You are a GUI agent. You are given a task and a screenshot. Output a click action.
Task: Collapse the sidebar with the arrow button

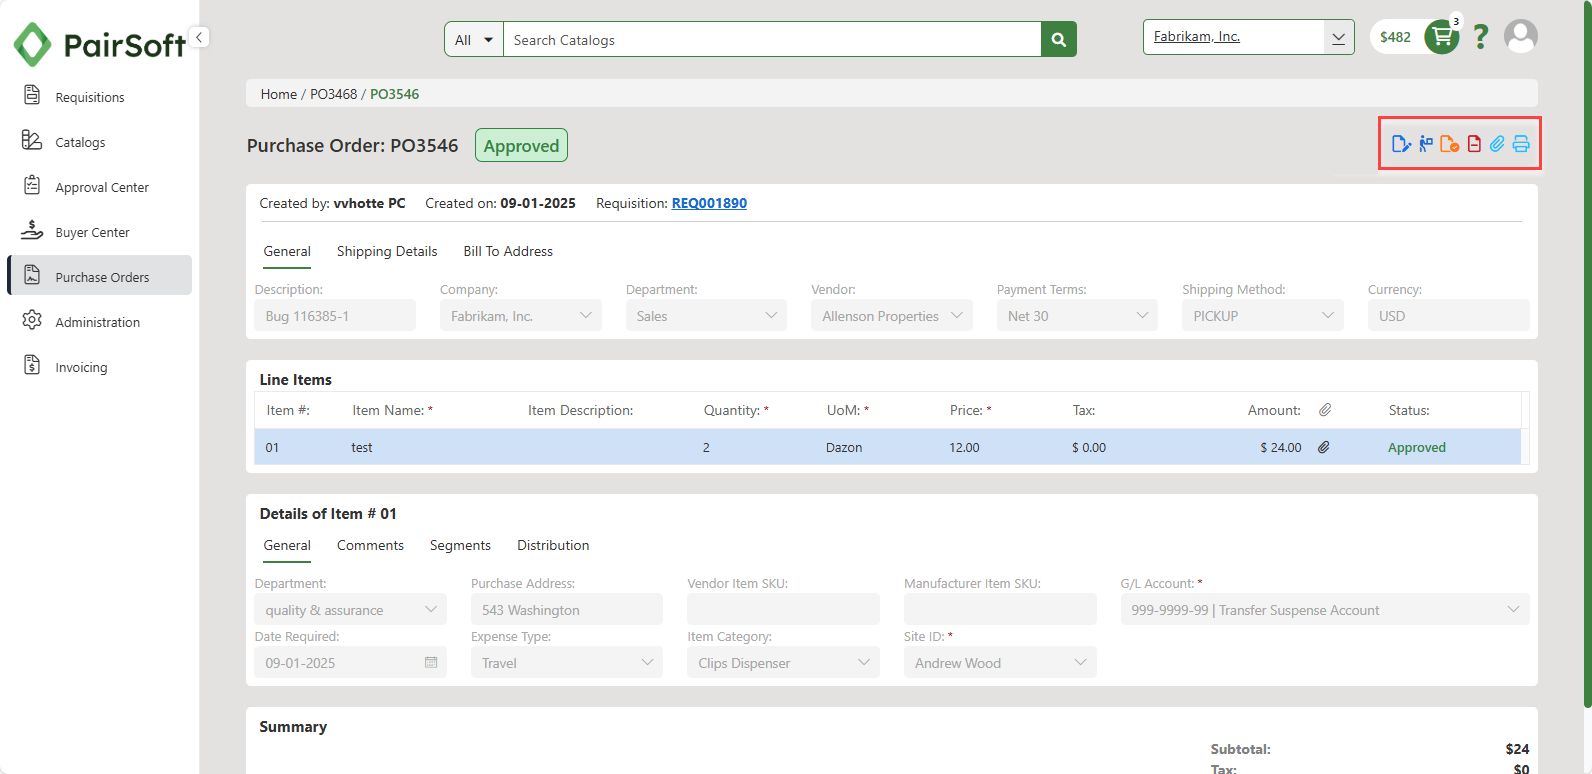[199, 37]
